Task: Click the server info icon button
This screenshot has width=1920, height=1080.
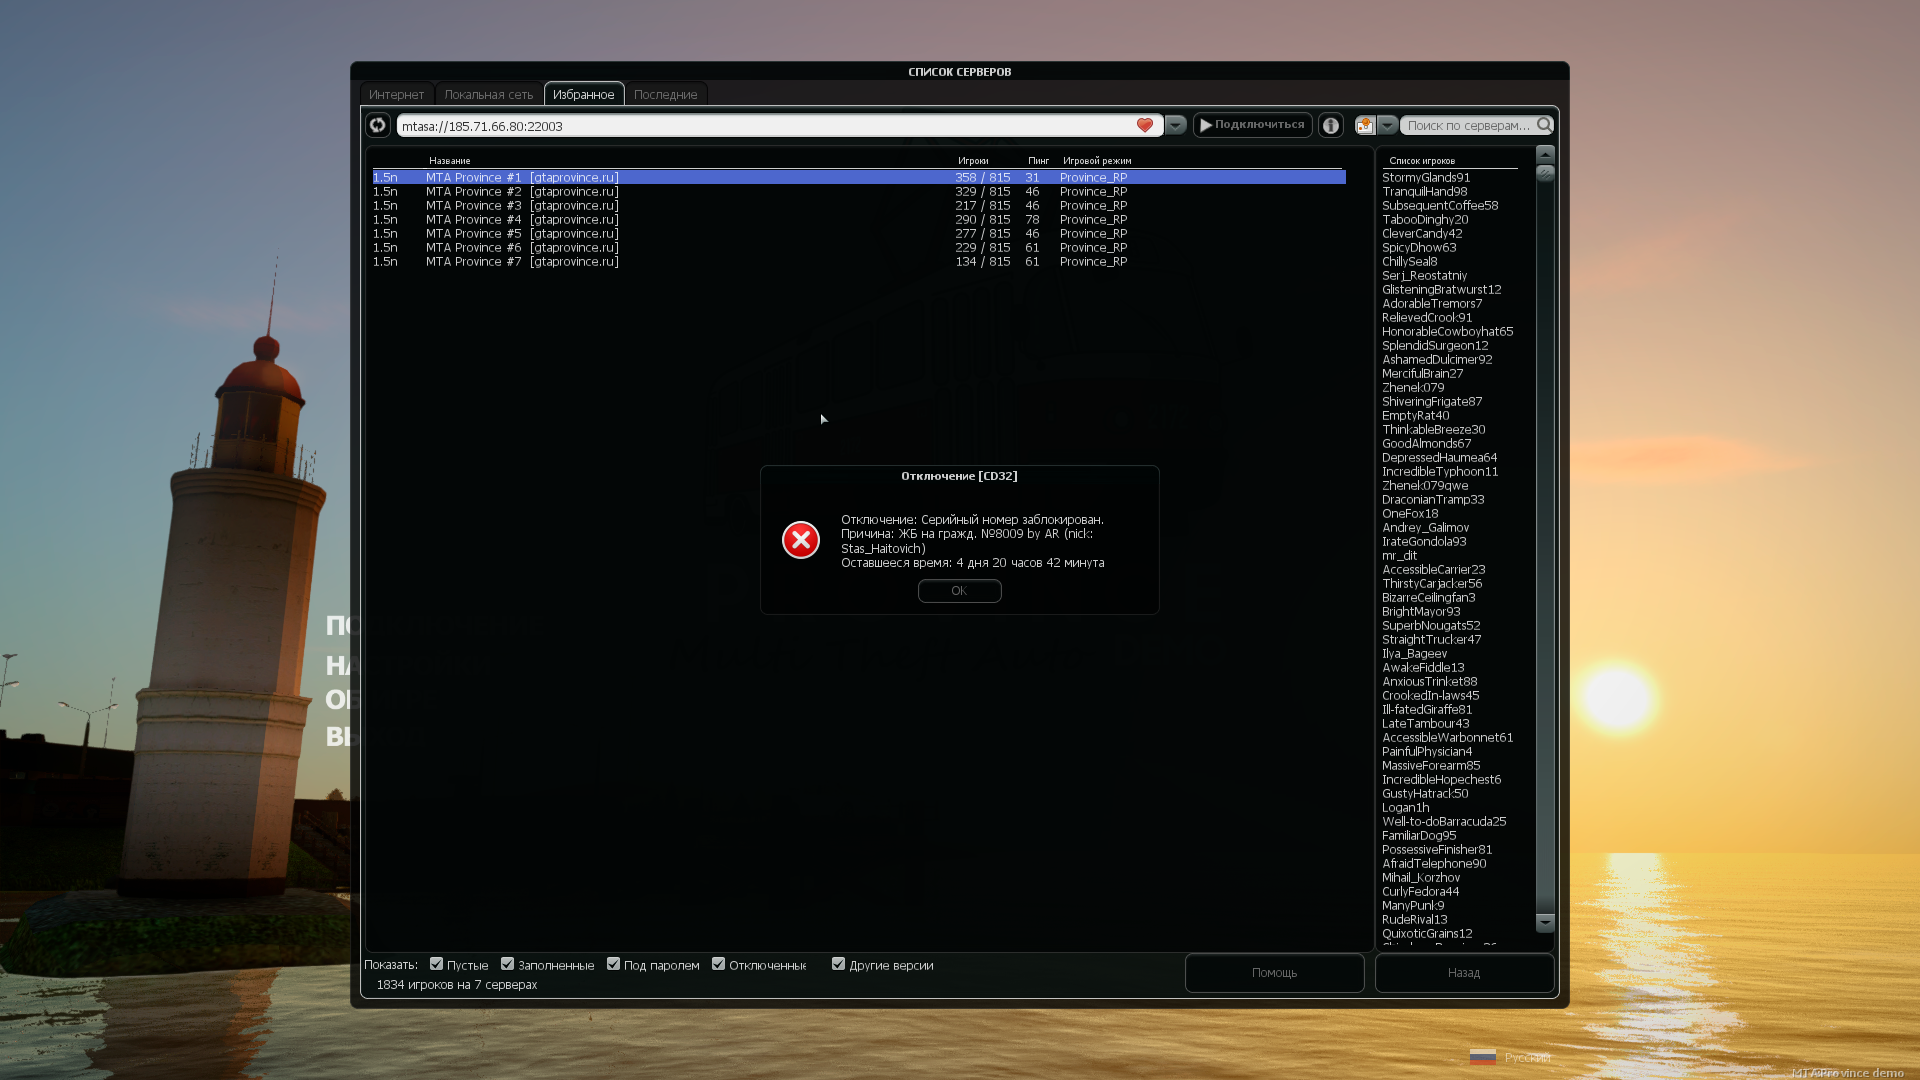Action: pos(1330,125)
